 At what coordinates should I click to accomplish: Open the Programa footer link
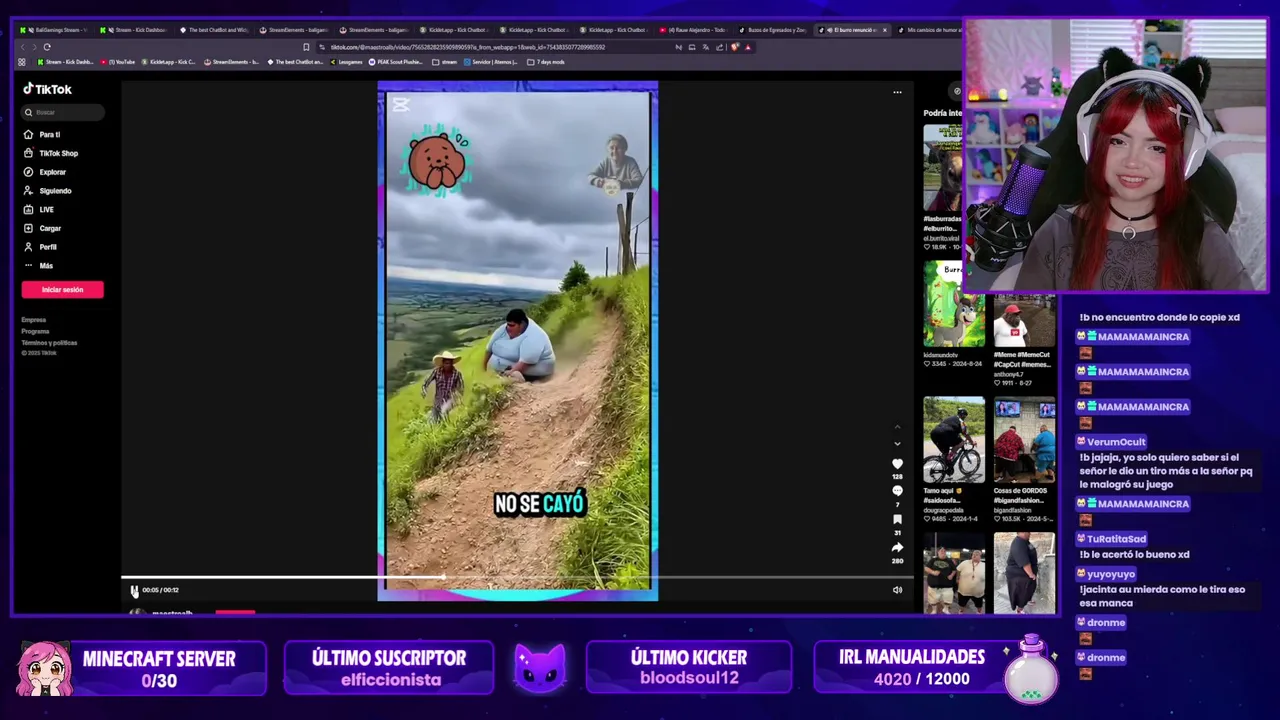[35, 331]
